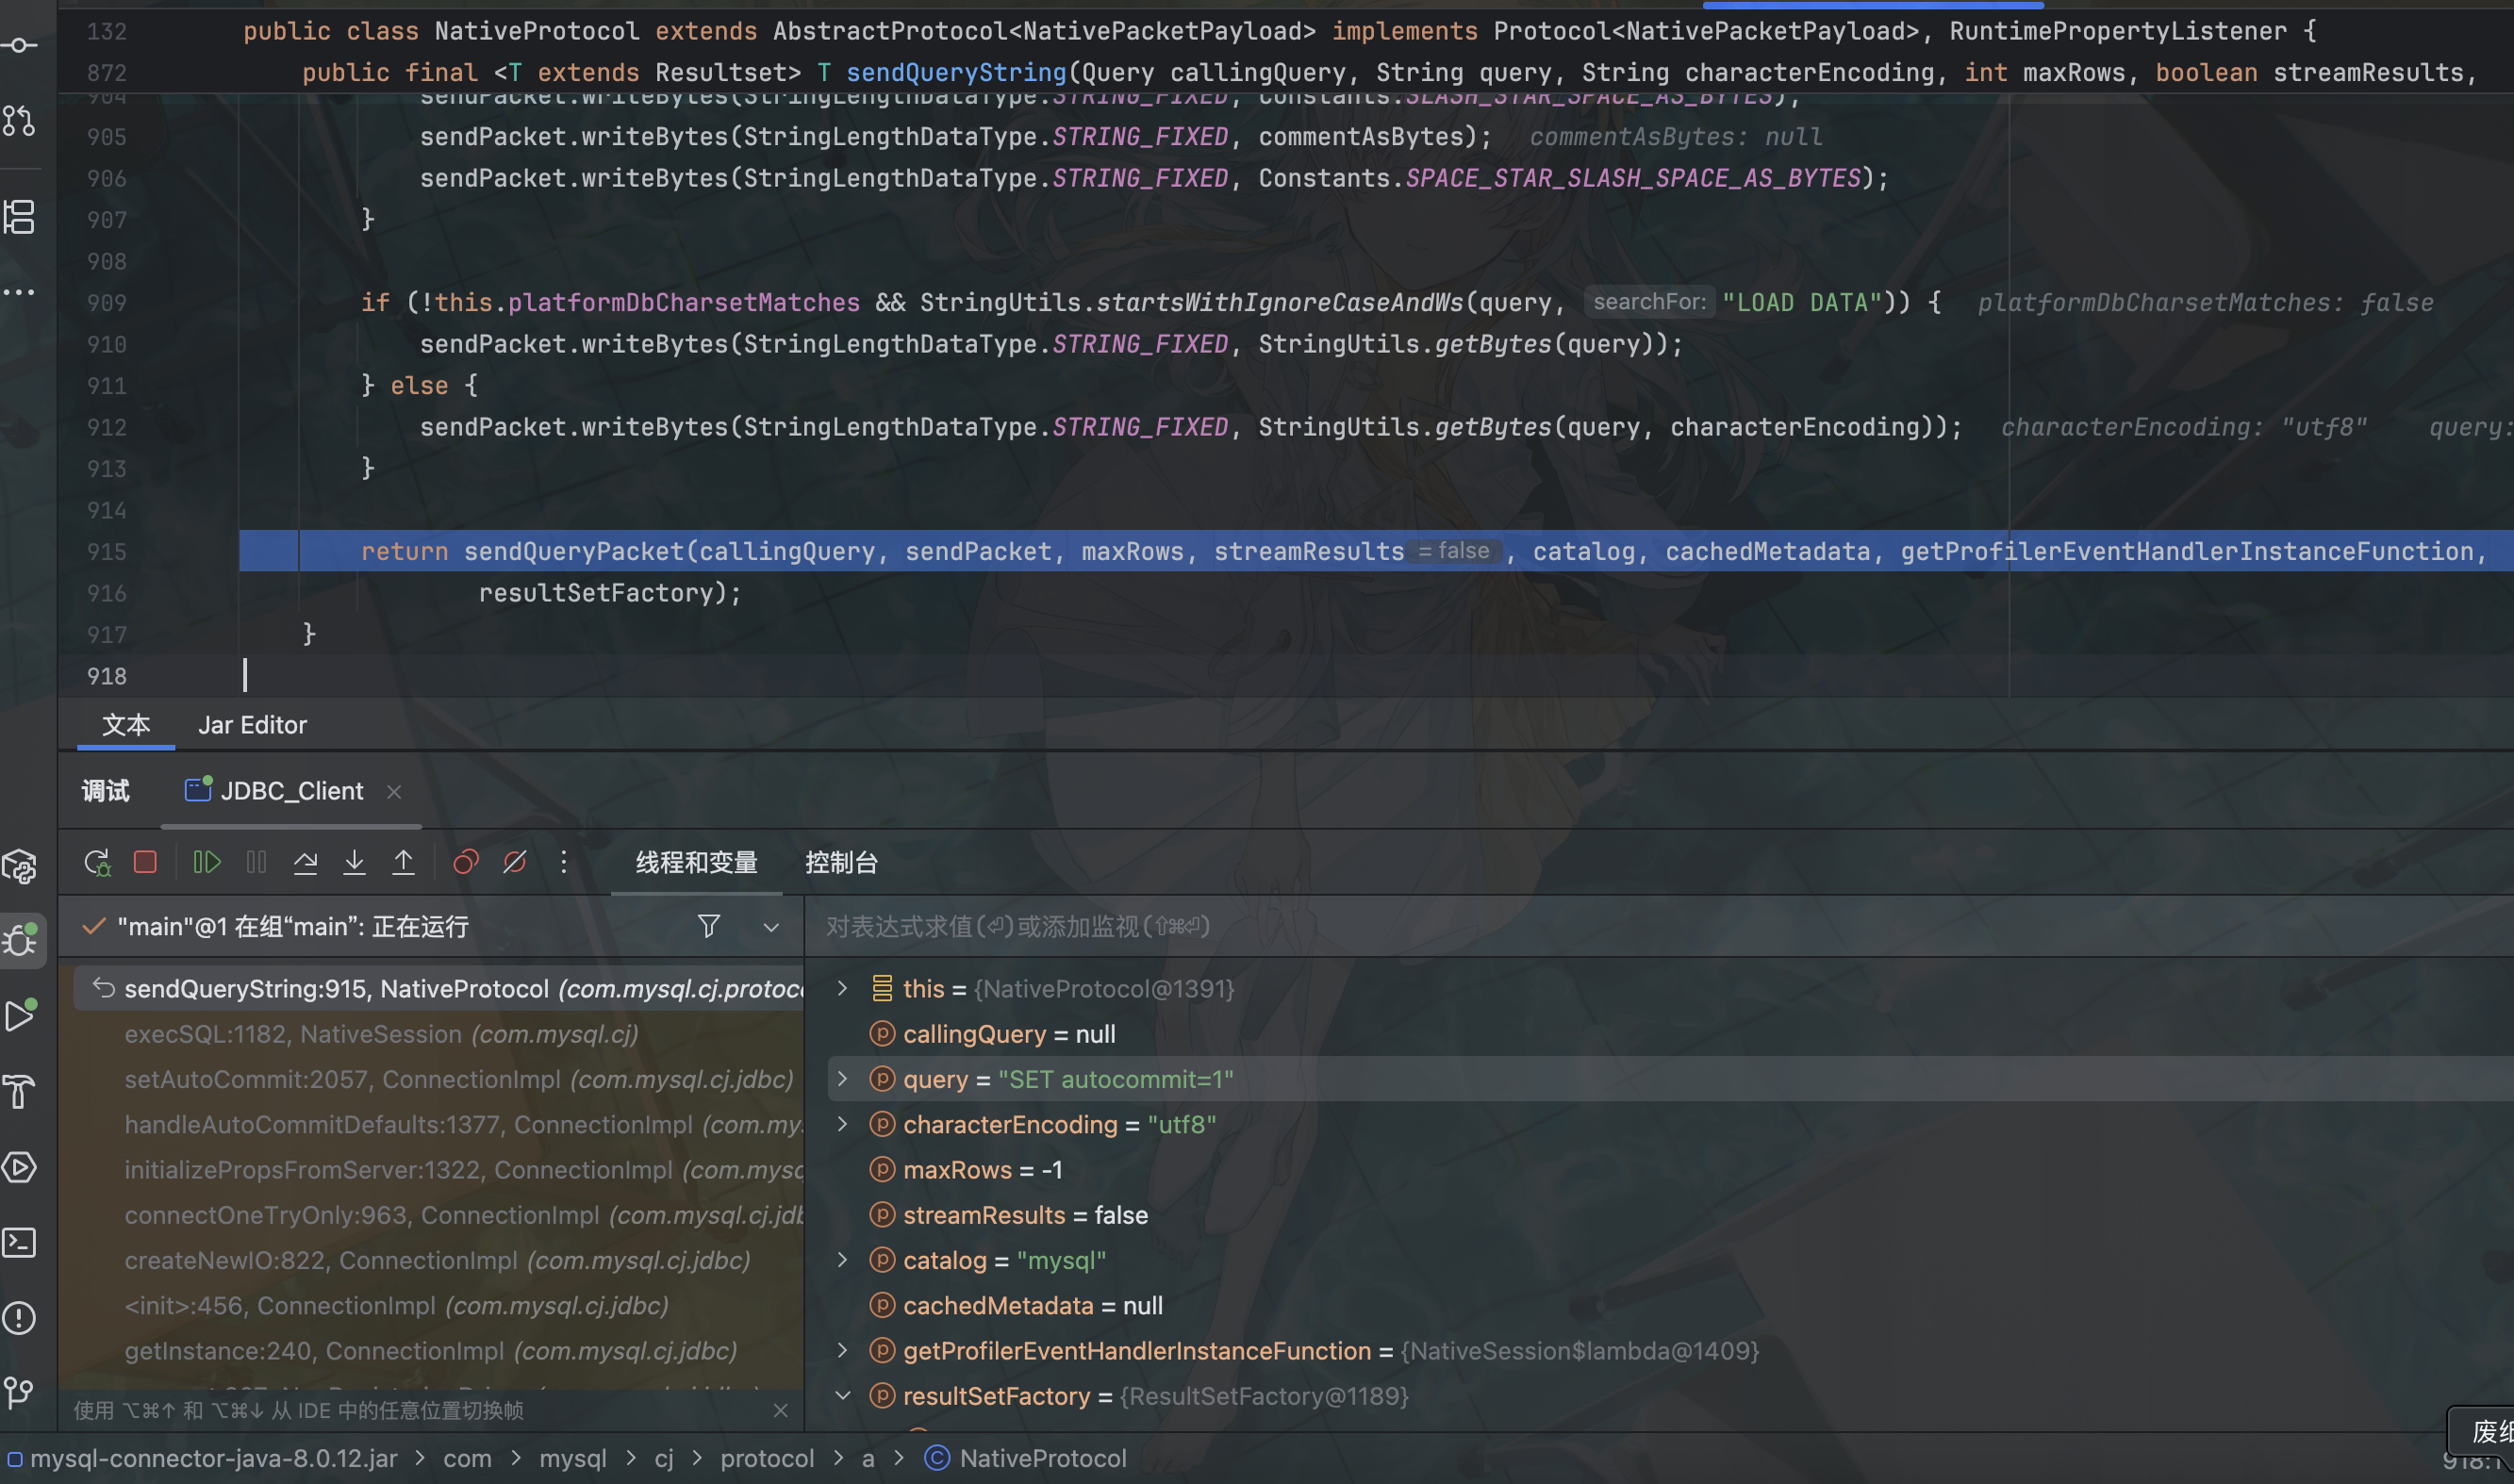Select execSQL:1182 NativeSession stack frame
Image resolution: width=2514 pixels, height=1484 pixels.
coord(380,1034)
